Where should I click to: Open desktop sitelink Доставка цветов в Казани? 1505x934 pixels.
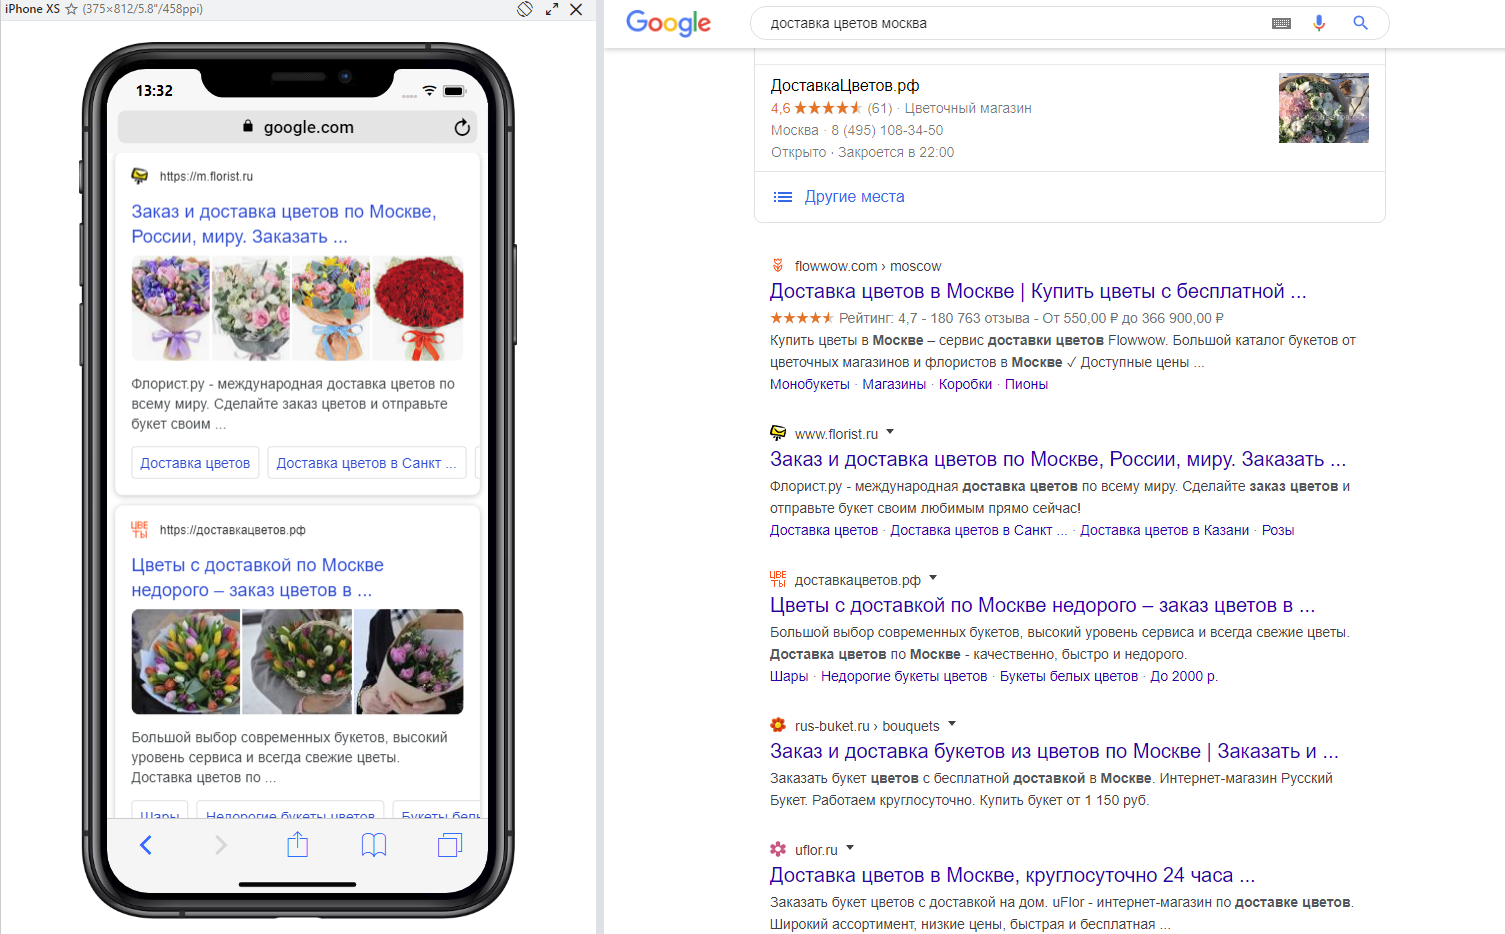pyautogui.click(x=1164, y=530)
